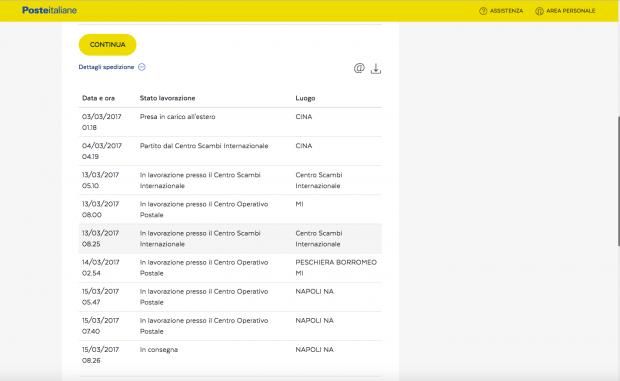Click CINA location in 03/03/2017 row
This screenshot has height=381, width=620.
pos(304,117)
